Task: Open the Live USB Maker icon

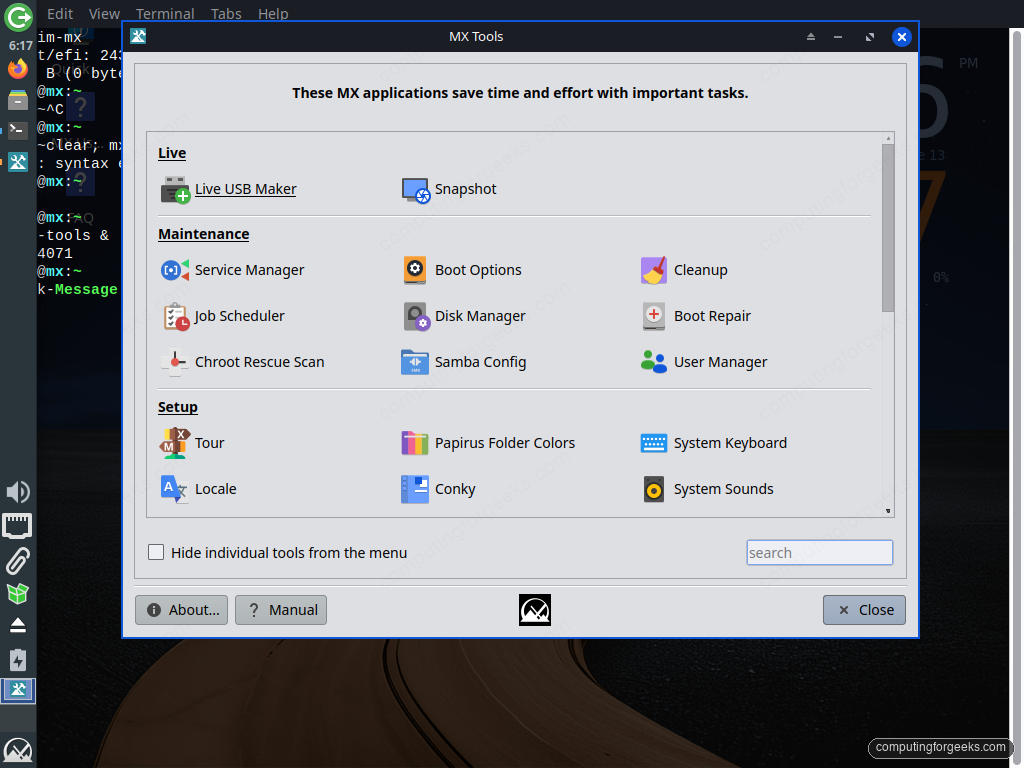Action: pos(175,189)
